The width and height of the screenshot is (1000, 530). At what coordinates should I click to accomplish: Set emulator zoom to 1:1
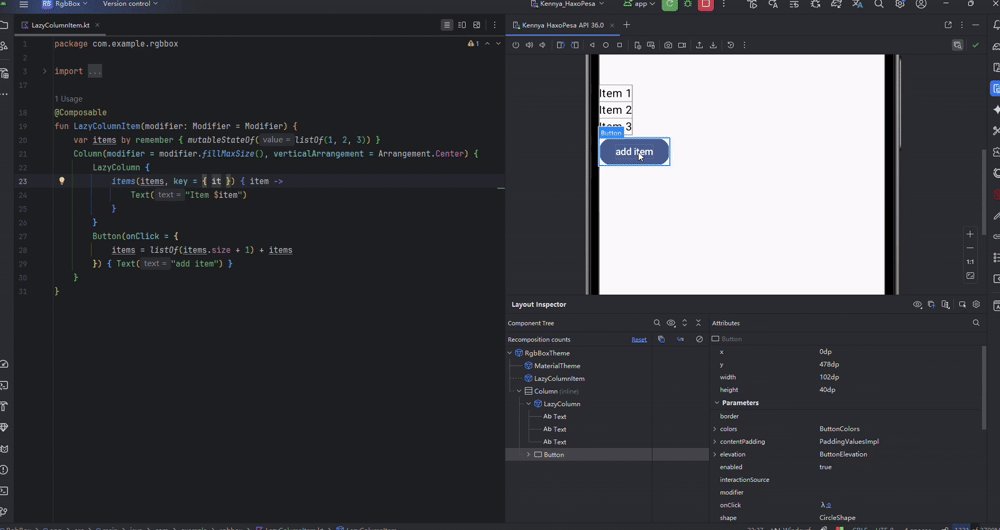point(970,262)
